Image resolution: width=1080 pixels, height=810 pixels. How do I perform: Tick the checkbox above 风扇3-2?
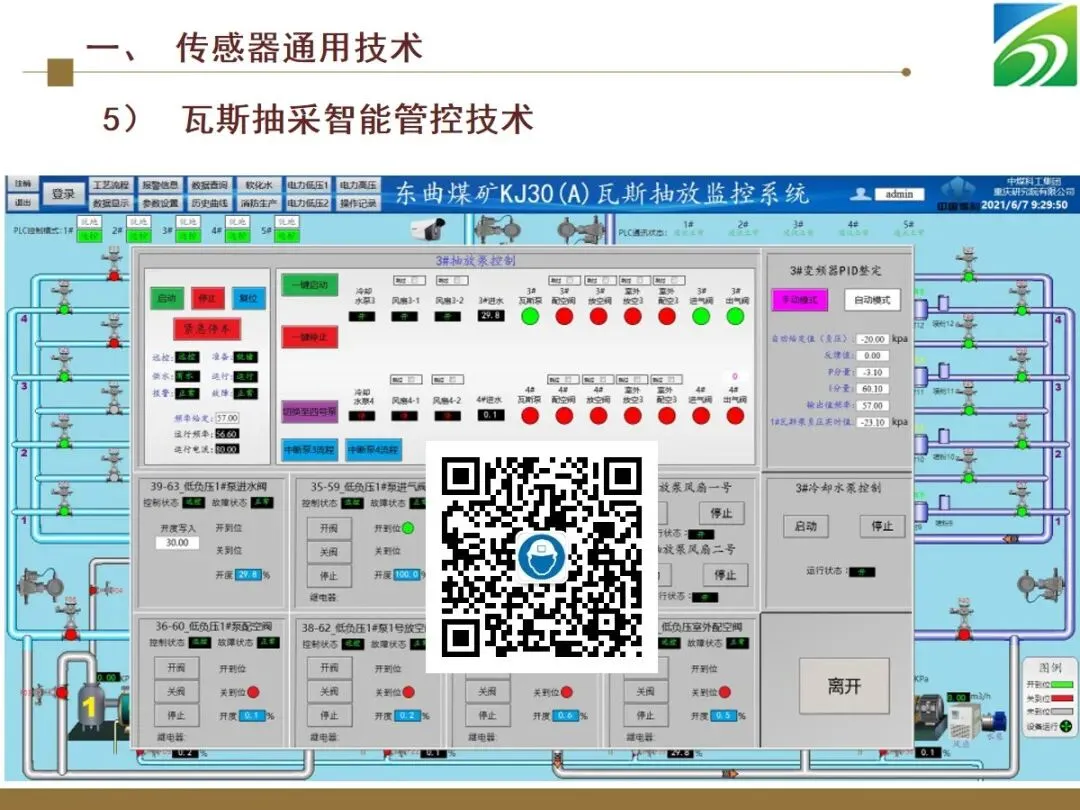click(x=459, y=280)
